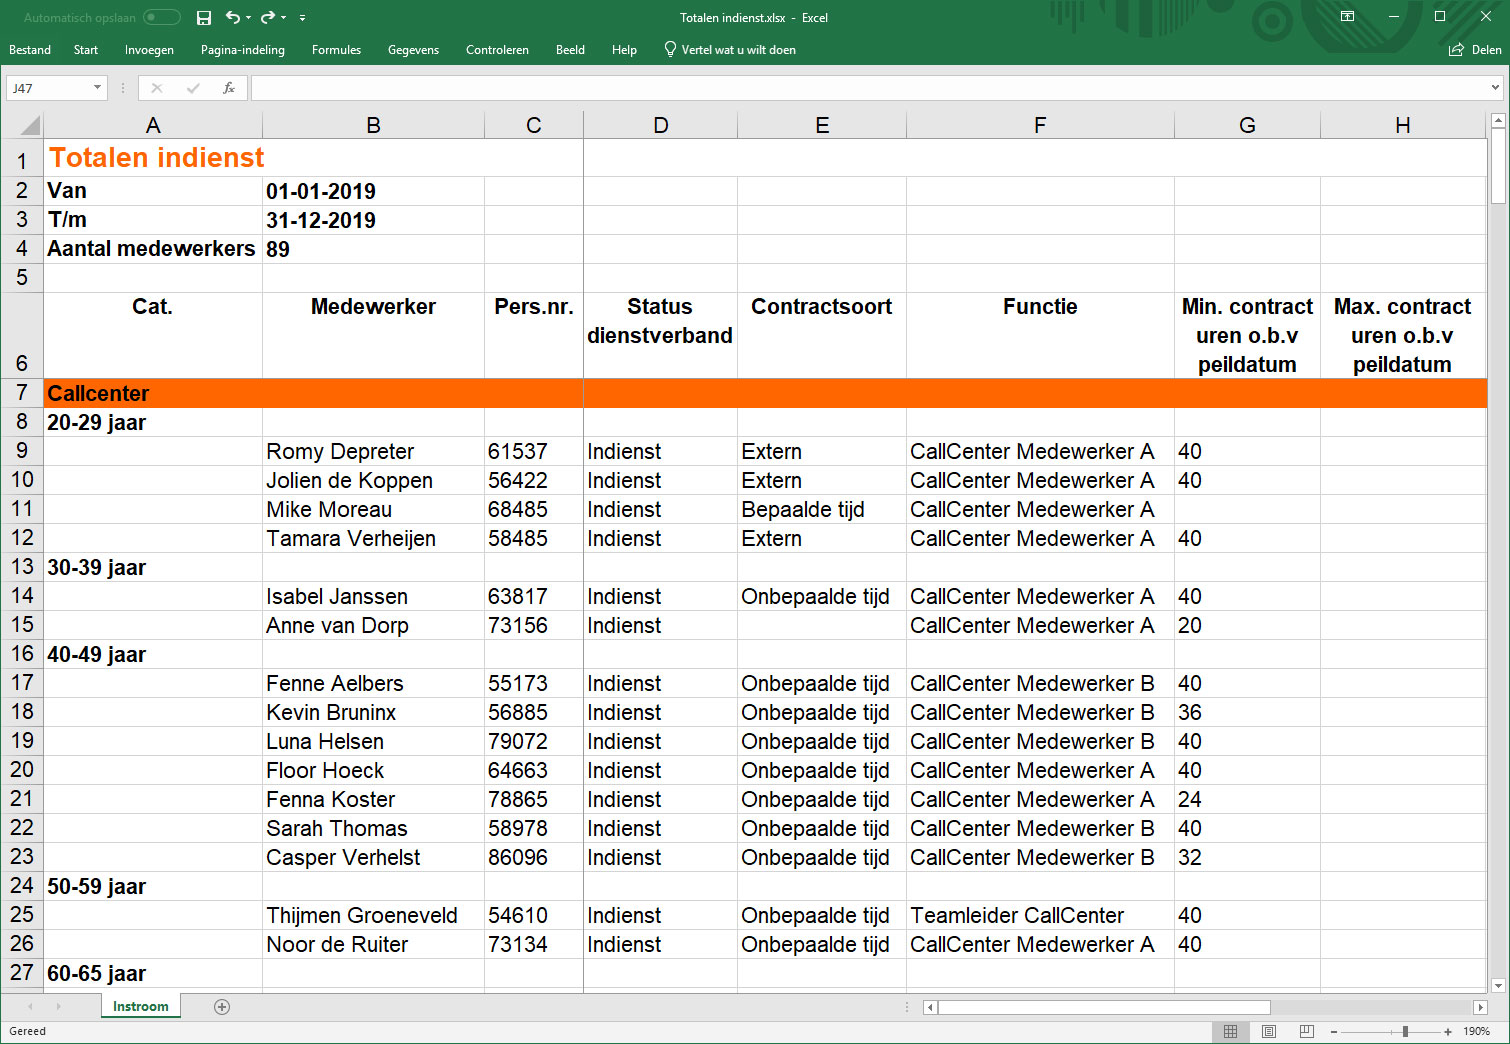Open the Controleren ribbon tab
This screenshot has width=1510, height=1044.
(497, 50)
